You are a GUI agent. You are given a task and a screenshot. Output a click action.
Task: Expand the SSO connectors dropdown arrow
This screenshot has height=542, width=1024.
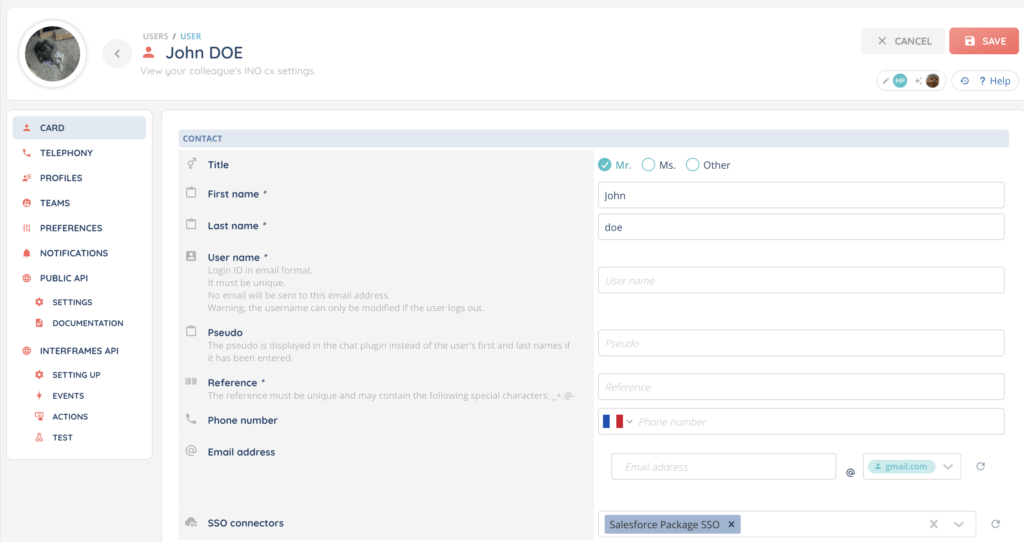pyautogui.click(x=960, y=524)
